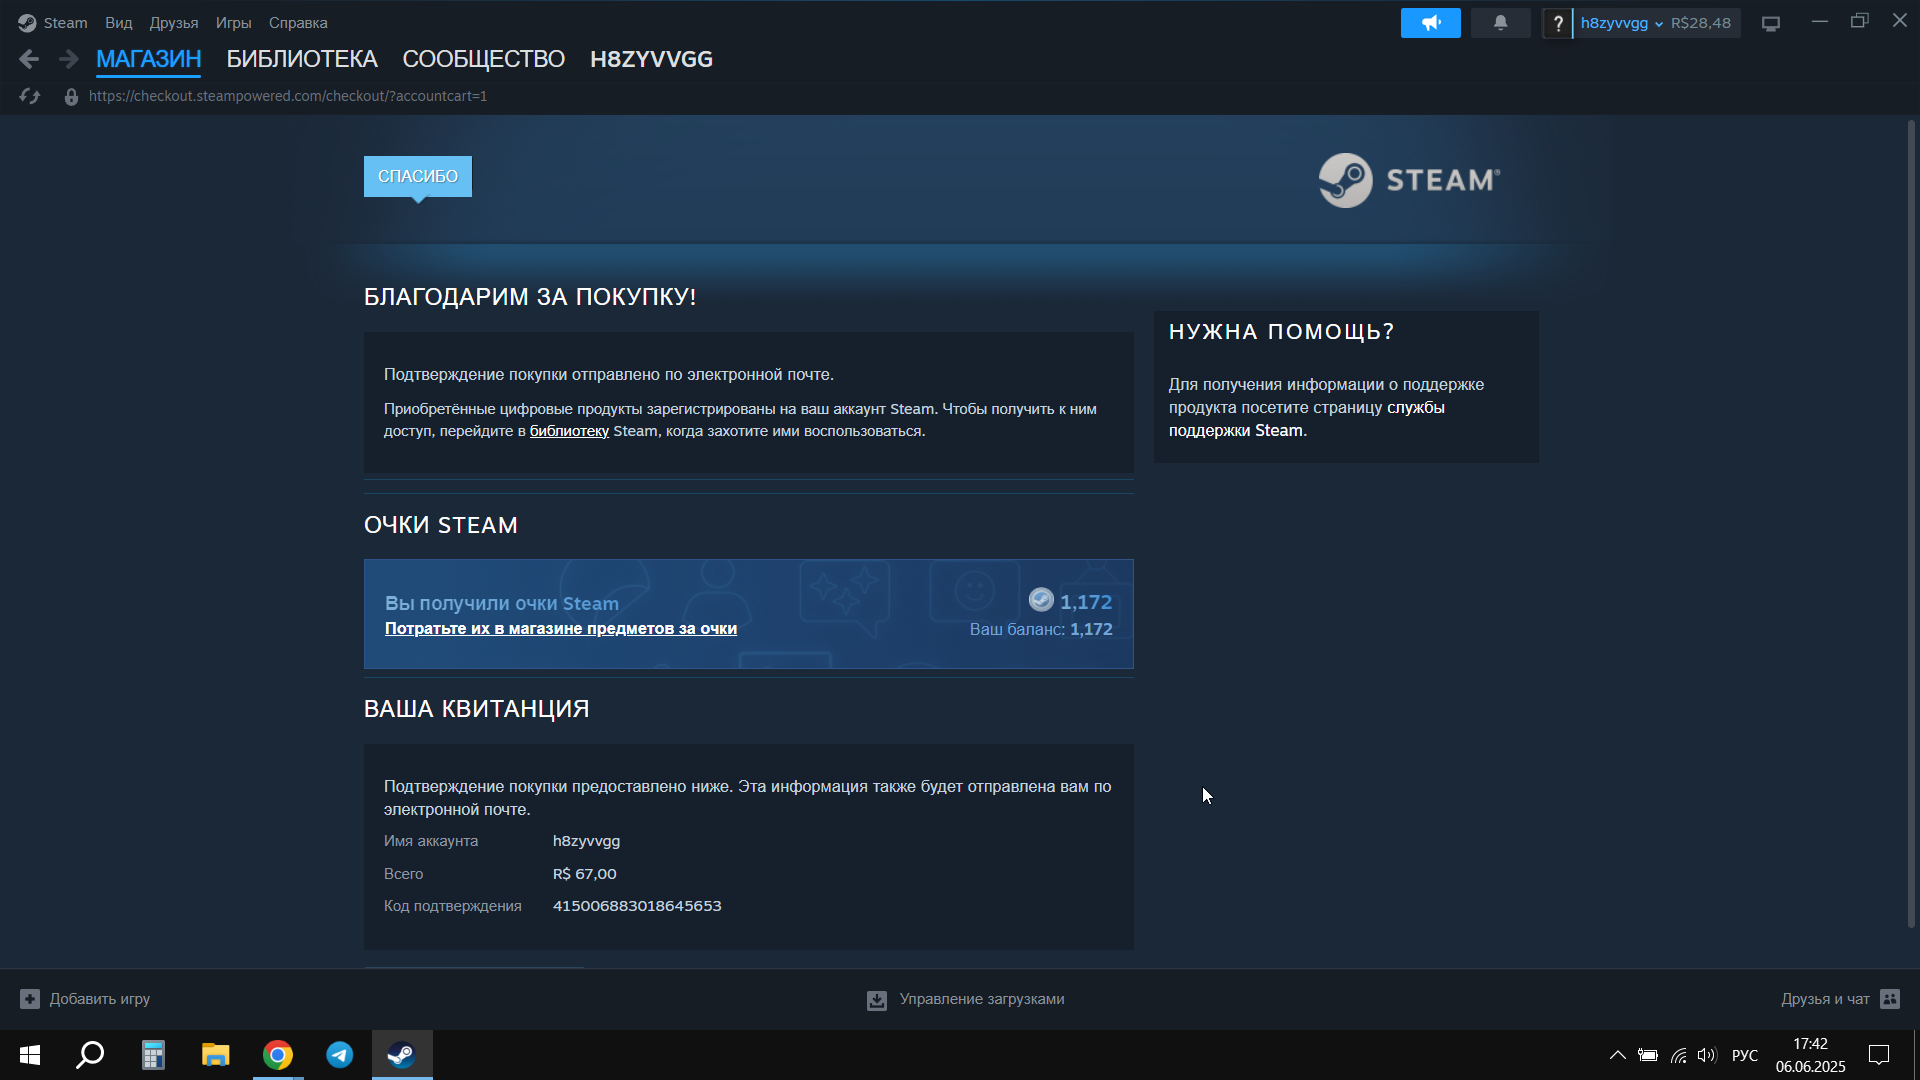Open friends and chat icon

point(1890,999)
